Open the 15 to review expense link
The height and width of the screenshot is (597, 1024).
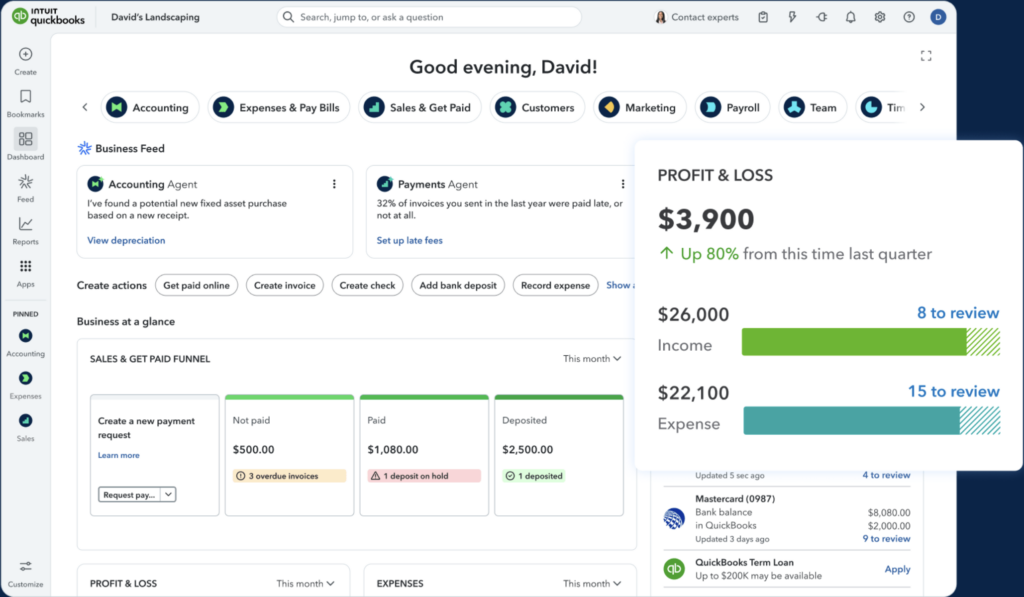click(953, 391)
